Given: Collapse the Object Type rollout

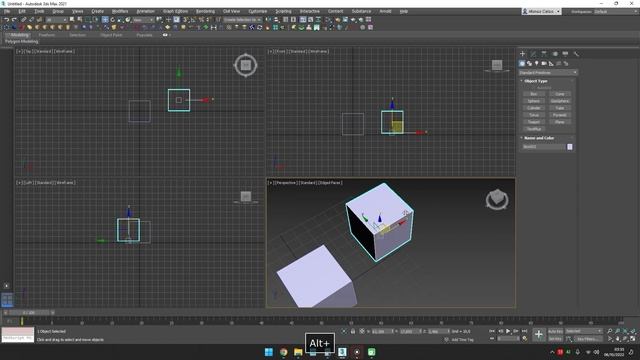Looking at the screenshot, I should point(535,81).
